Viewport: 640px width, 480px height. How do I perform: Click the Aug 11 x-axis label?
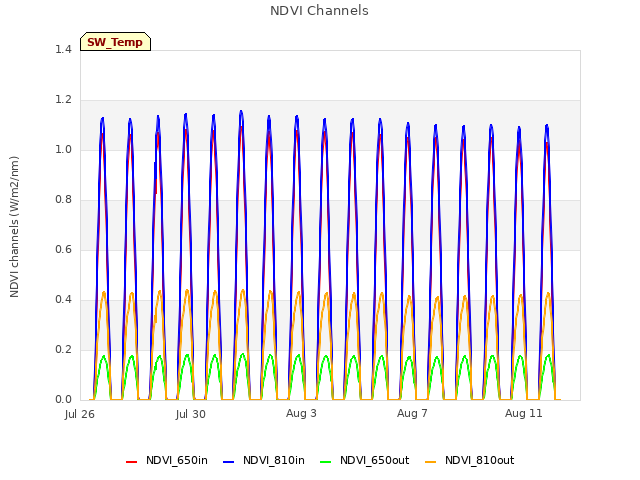524,413
